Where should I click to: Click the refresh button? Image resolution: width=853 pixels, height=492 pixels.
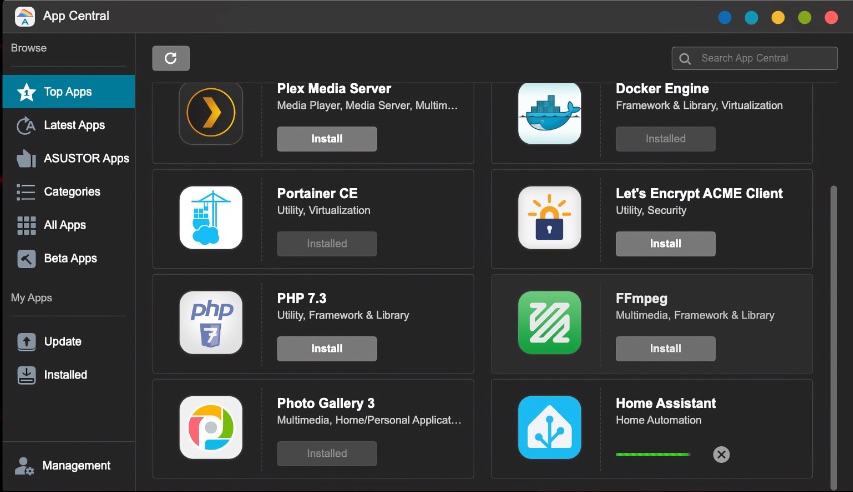pyautogui.click(x=171, y=58)
